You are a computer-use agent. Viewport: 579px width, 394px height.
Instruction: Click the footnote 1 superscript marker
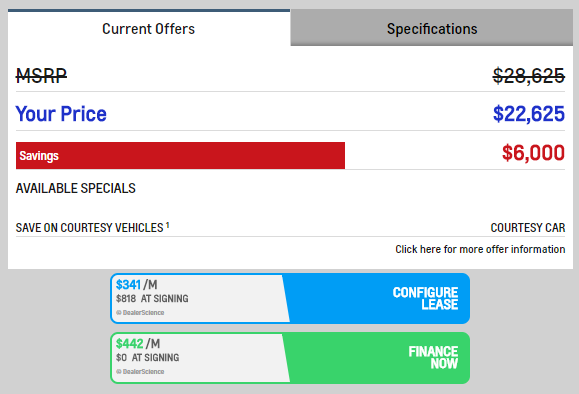coord(167,225)
